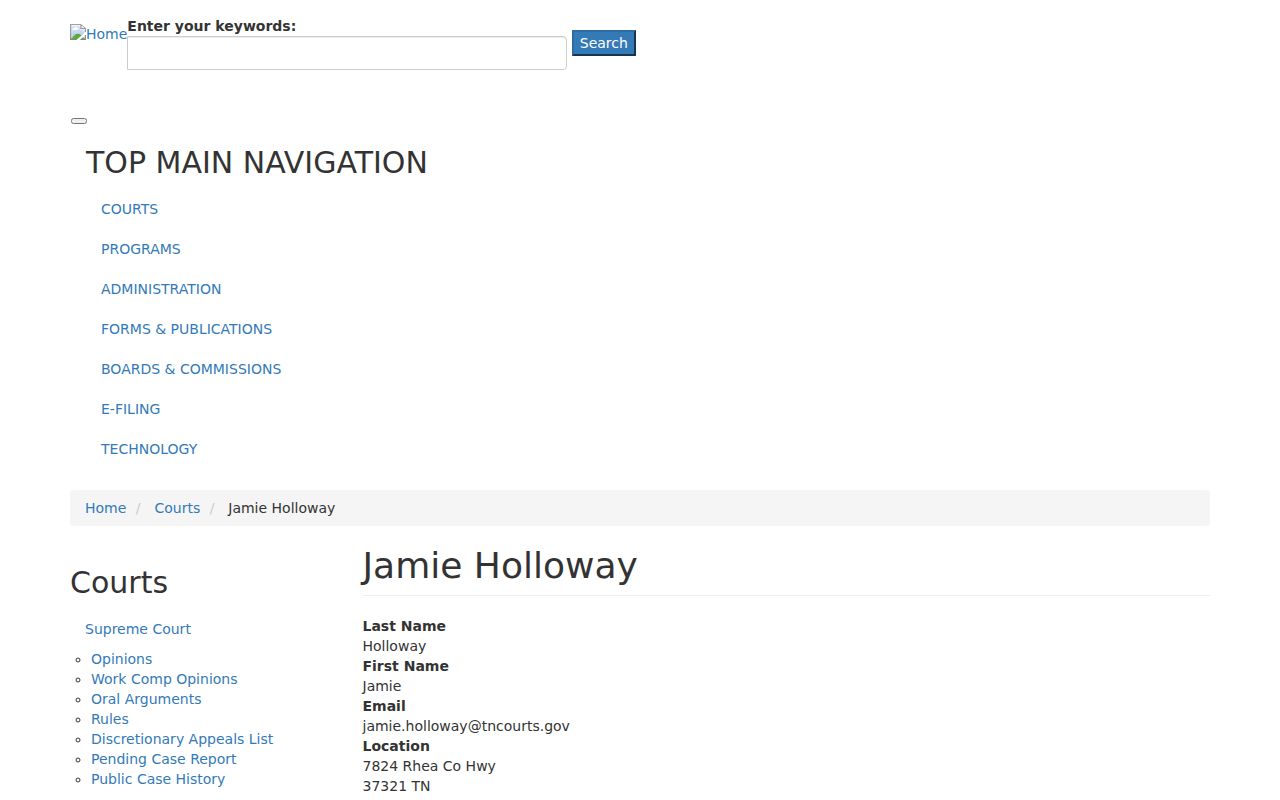Screen dimensions: 1280x800
Task: Click the Jamie Holloway breadcrumb text
Action: [281, 508]
